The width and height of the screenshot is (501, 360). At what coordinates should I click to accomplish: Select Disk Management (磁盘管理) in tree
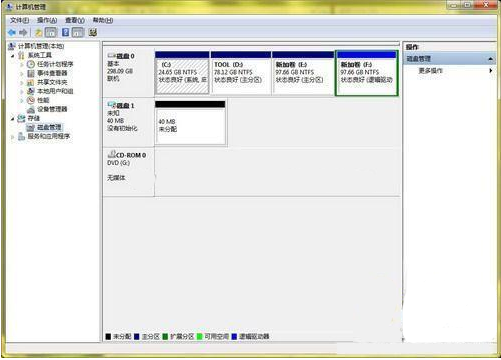(x=49, y=127)
